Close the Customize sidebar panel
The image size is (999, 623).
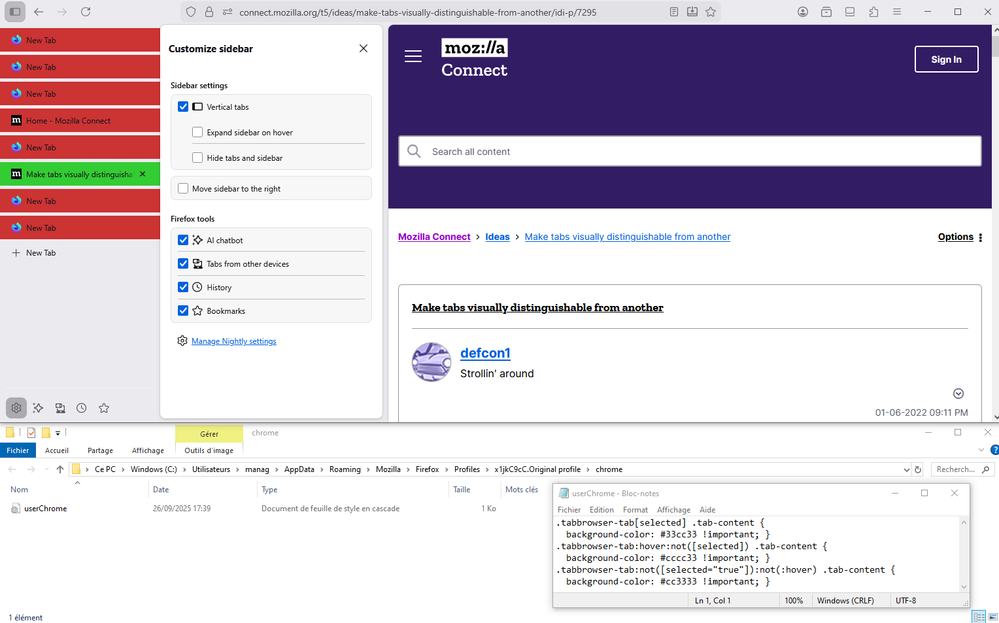(363, 48)
